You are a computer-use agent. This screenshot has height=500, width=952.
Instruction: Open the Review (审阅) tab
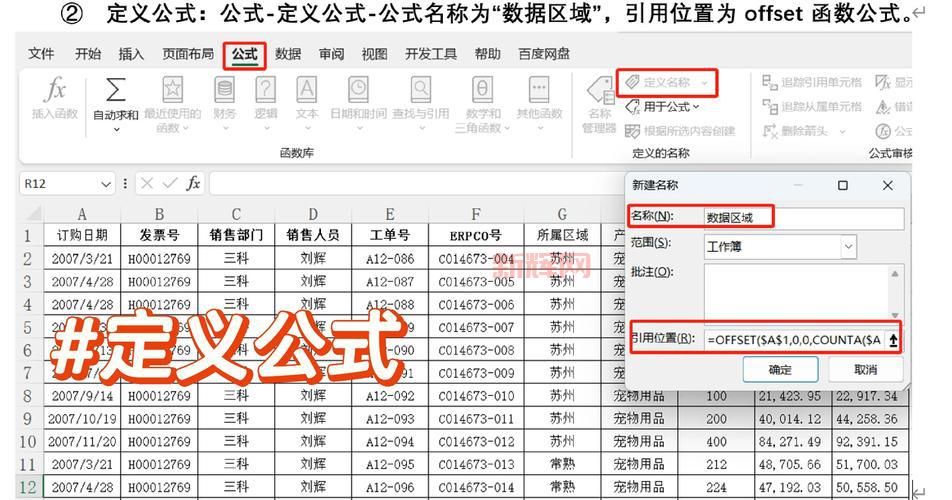(332, 54)
